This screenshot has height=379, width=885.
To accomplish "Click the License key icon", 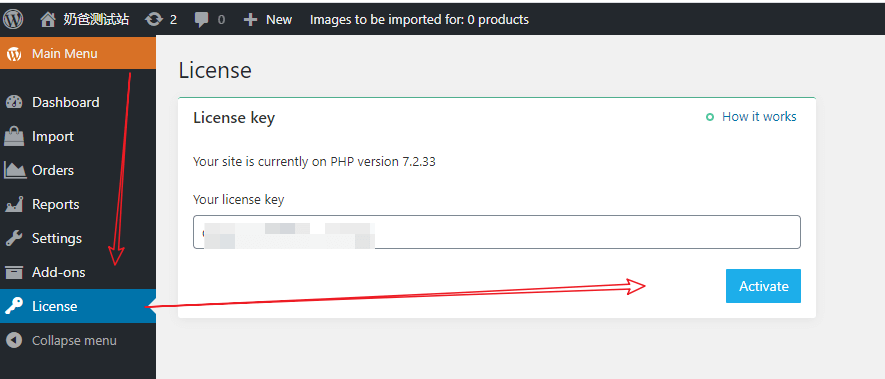I will 14,306.
